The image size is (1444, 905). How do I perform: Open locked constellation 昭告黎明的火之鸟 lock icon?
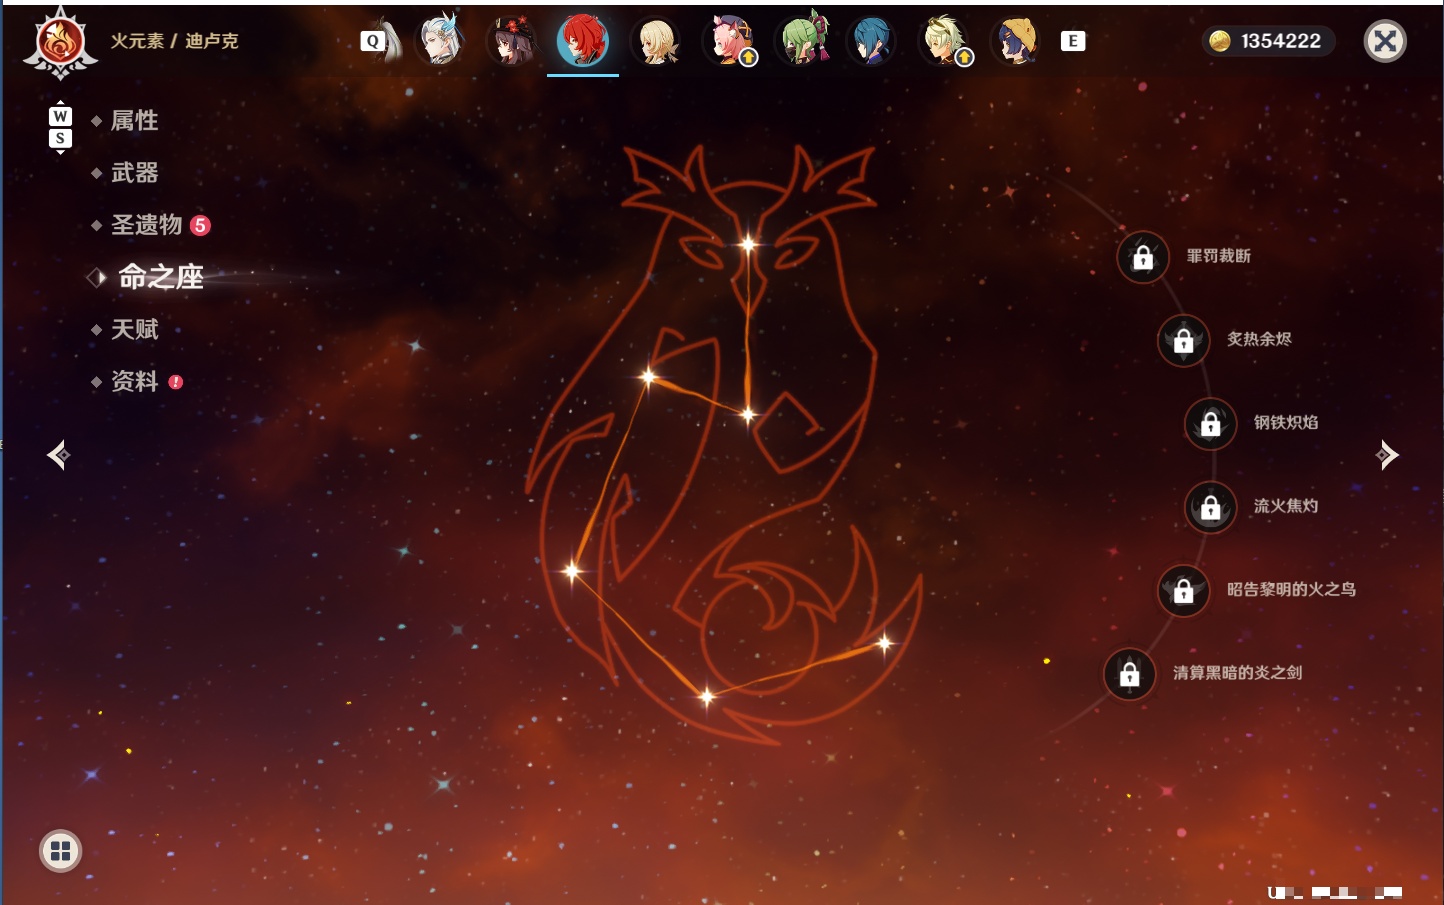tap(1184, 590)
